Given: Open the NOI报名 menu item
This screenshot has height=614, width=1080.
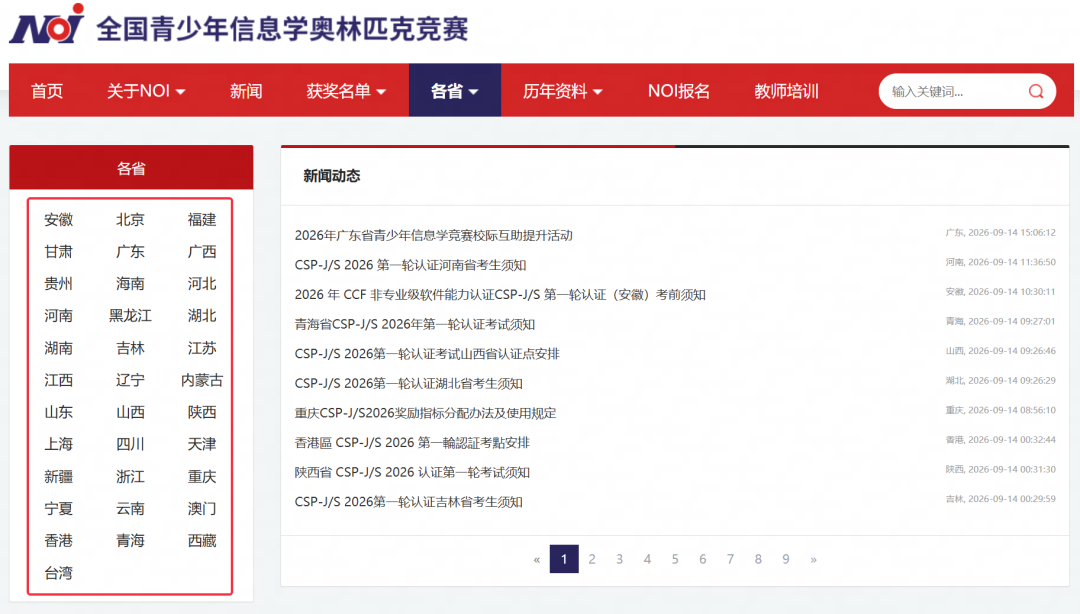Looking at the screenshot, I should coord(678,91).
